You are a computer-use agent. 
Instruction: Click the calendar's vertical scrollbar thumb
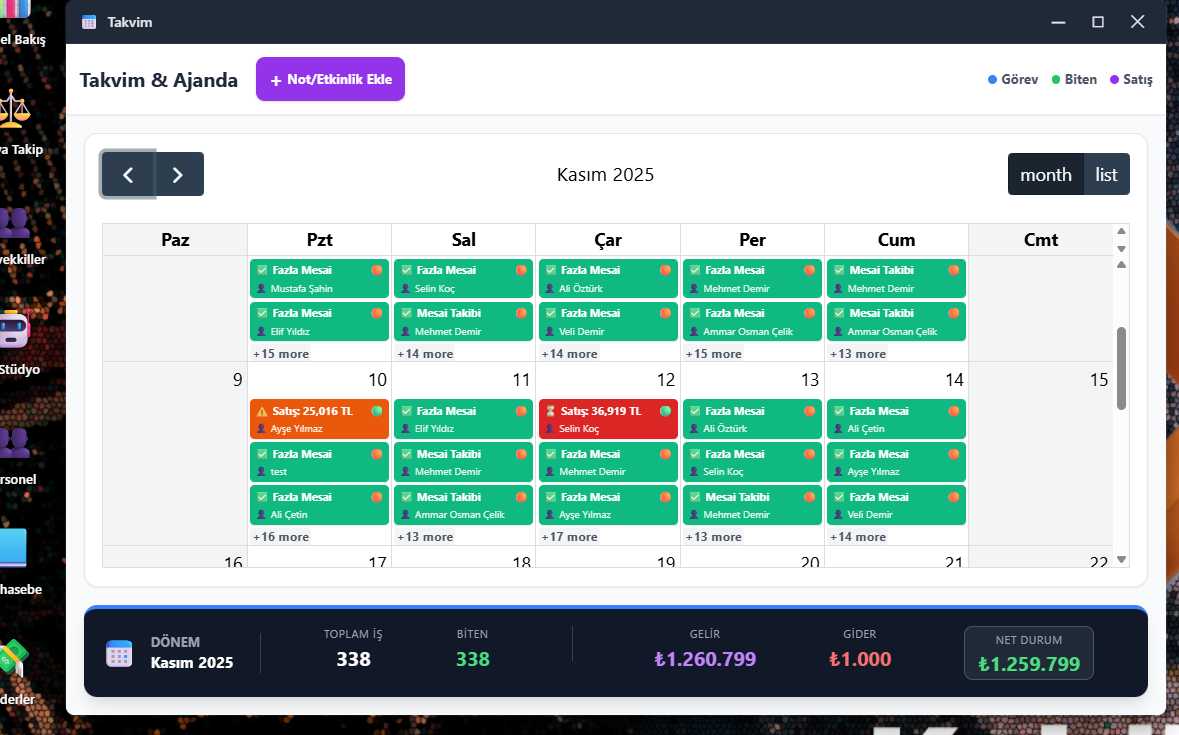1121,367
